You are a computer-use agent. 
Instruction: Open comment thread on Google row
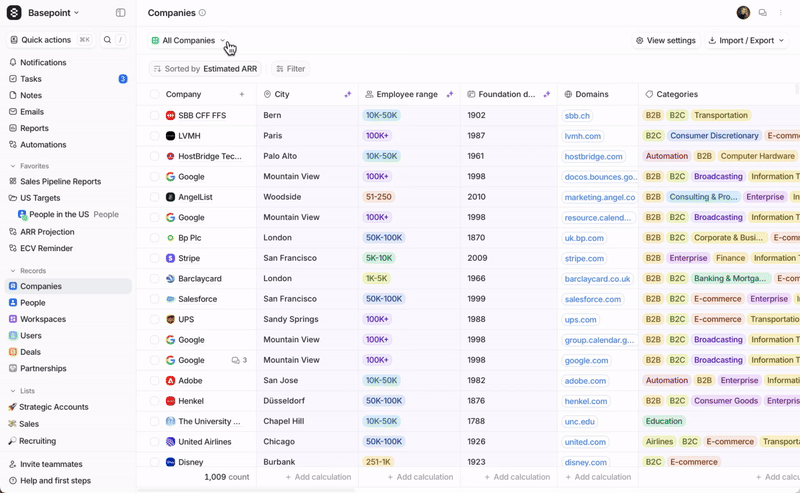[x=239, y=360]
